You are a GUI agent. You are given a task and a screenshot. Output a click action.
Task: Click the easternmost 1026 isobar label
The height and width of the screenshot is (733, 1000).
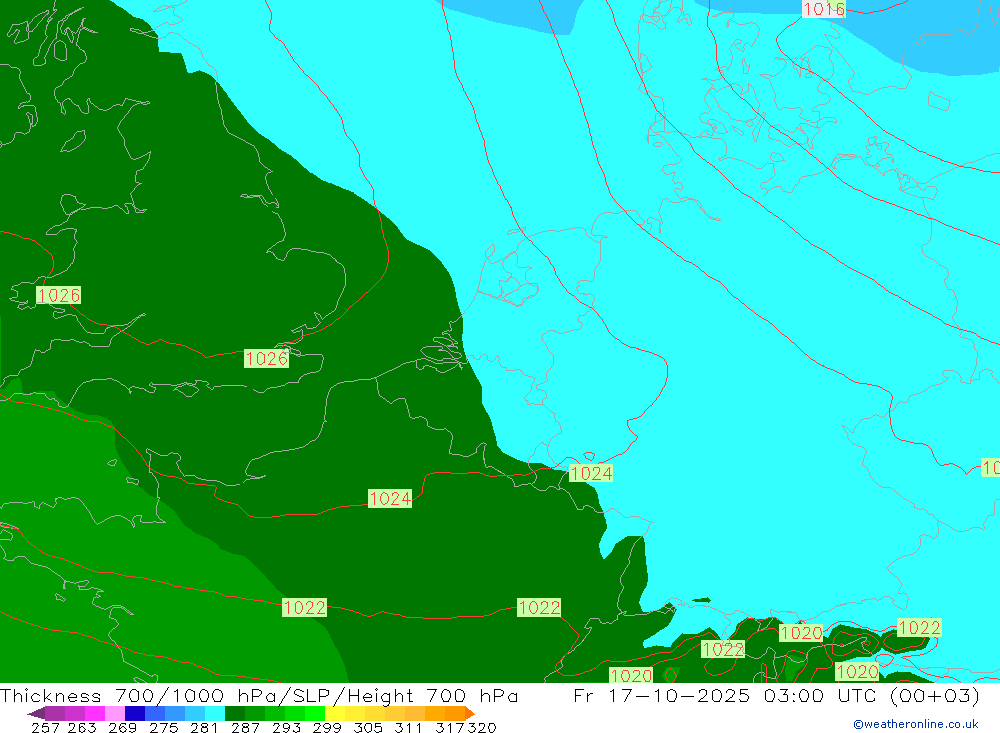point(267,359)
